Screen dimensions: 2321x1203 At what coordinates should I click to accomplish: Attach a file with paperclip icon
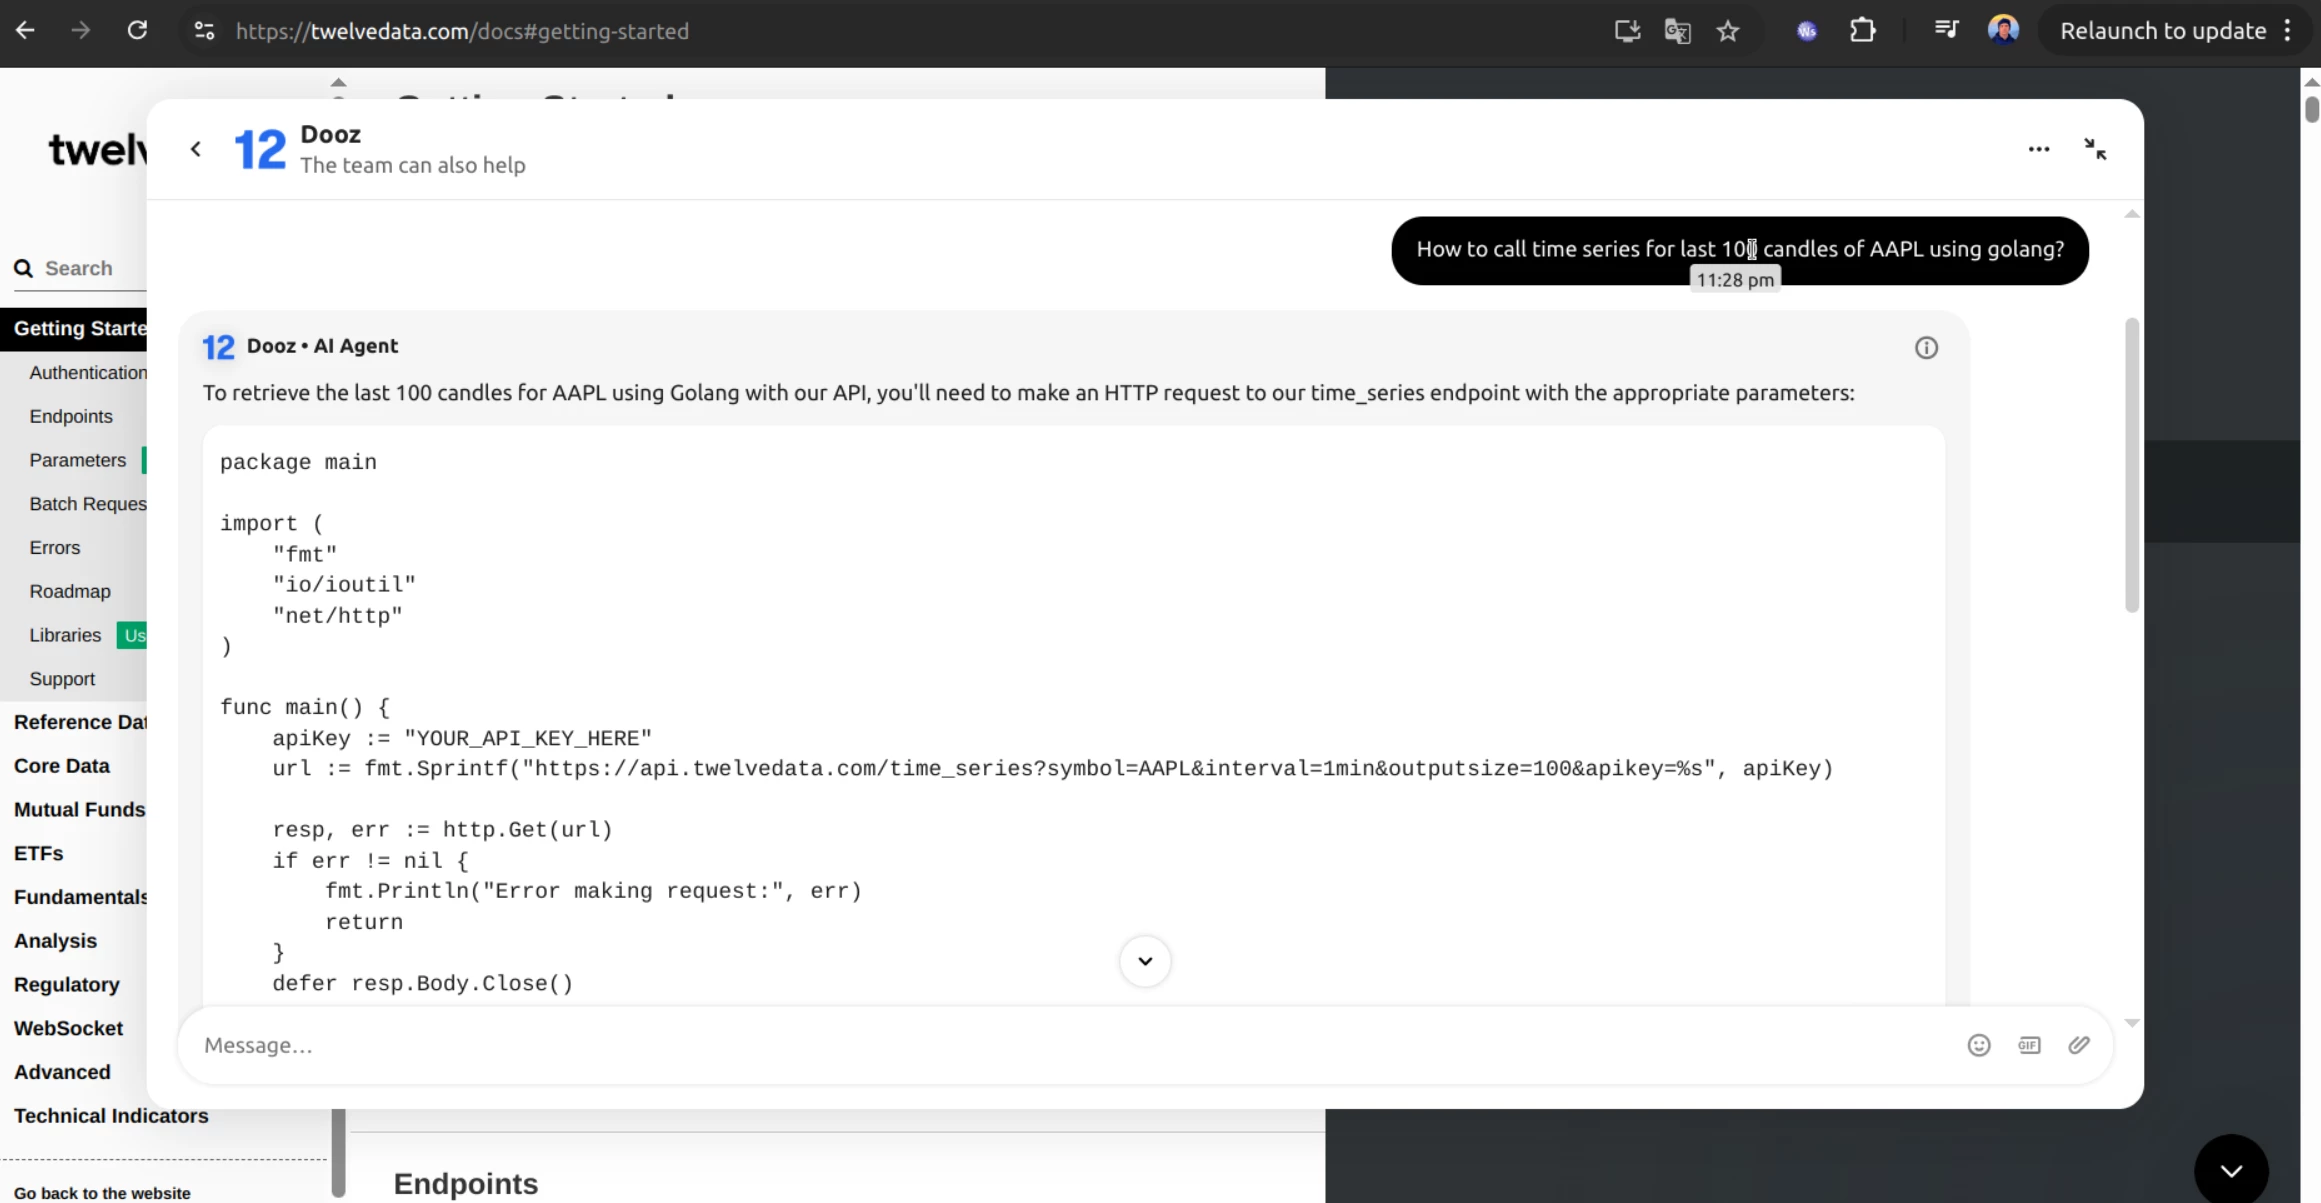tap(2079, 1045)
